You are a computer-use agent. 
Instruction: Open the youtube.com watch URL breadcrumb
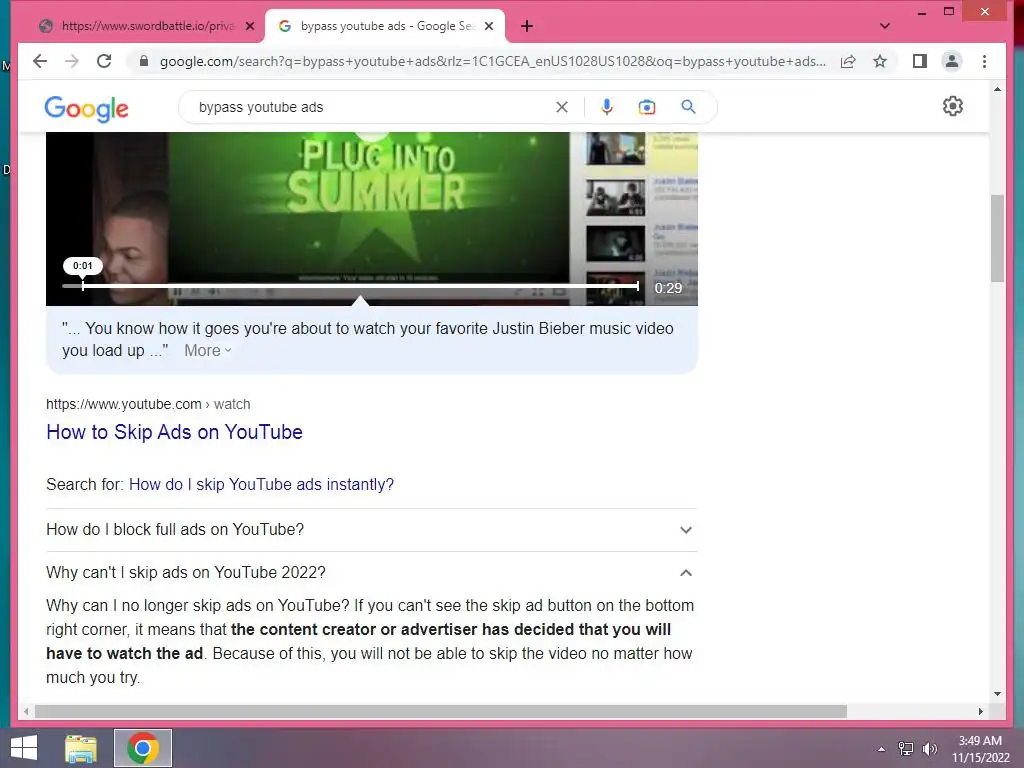tap(148, 404)
